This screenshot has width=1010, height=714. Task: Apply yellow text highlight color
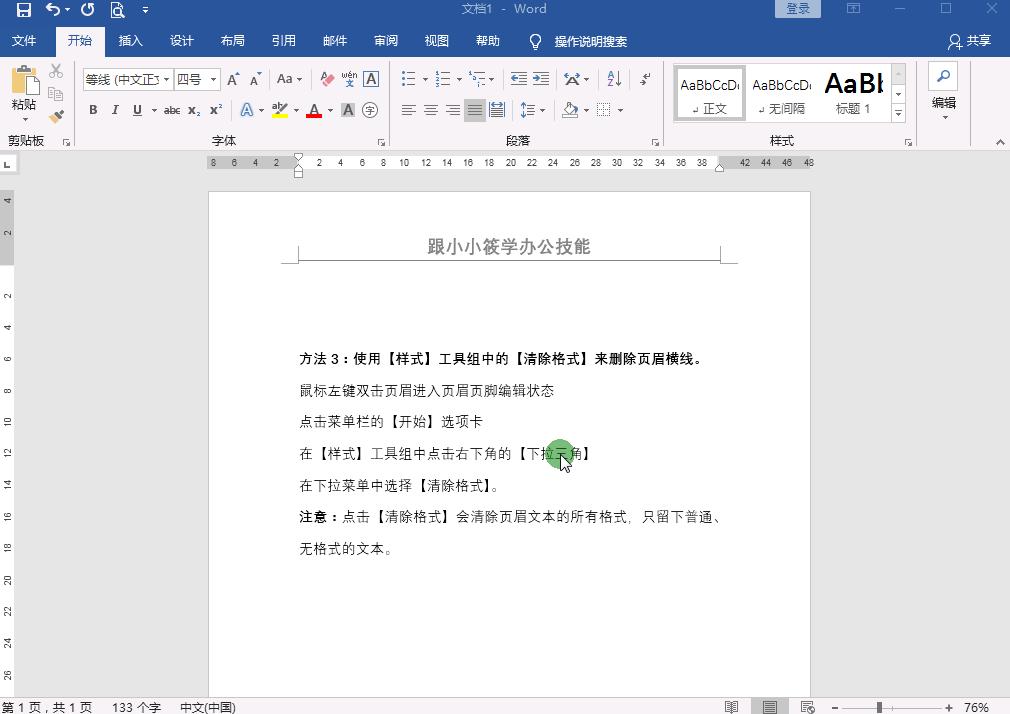tap(280, 110)
